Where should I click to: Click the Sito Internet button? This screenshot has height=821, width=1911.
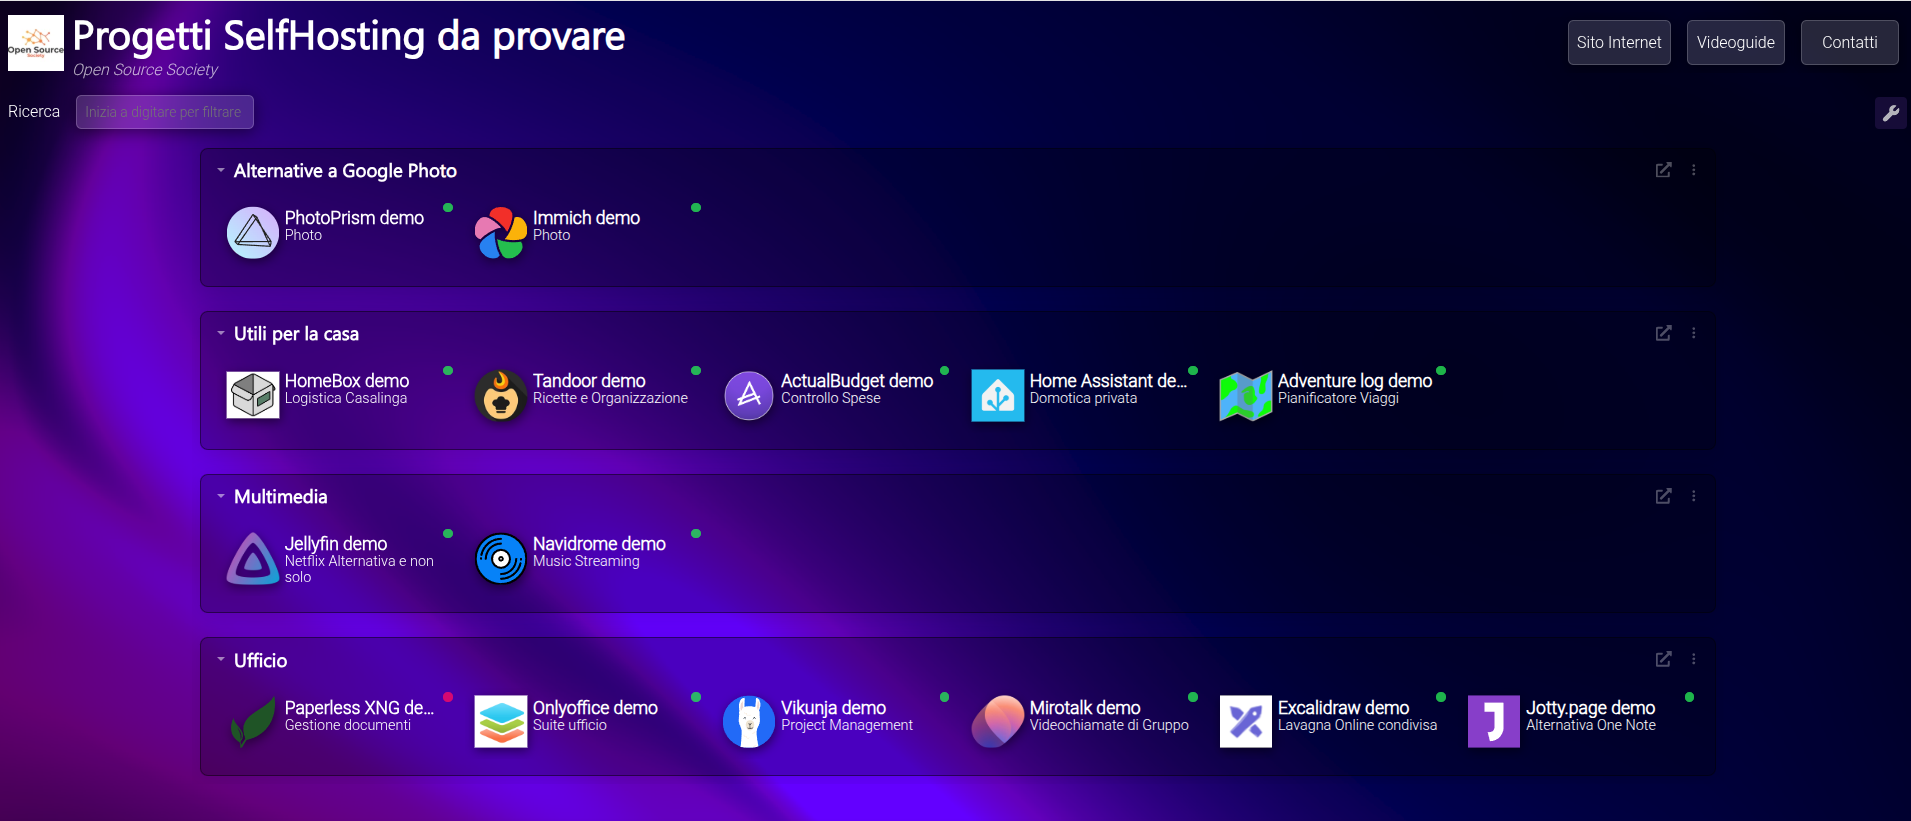[1619, 42]
